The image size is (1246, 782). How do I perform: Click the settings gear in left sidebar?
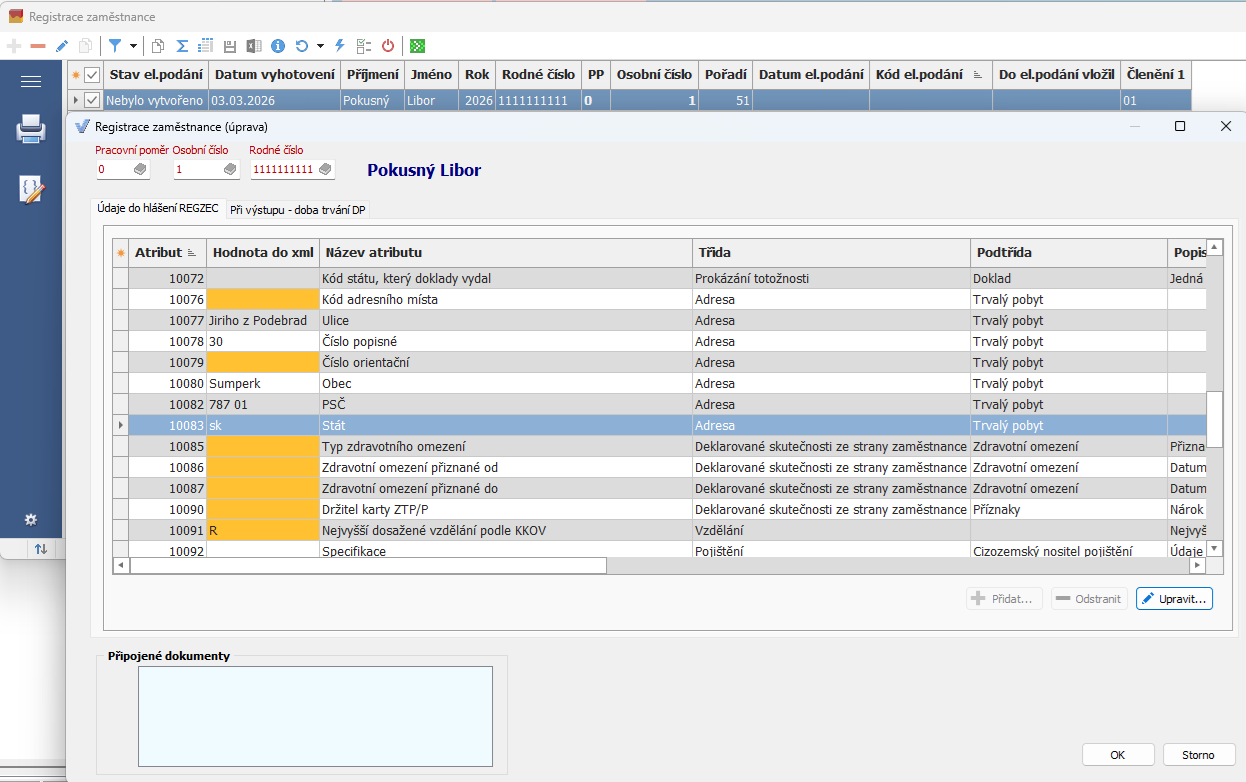pos(31,519)
